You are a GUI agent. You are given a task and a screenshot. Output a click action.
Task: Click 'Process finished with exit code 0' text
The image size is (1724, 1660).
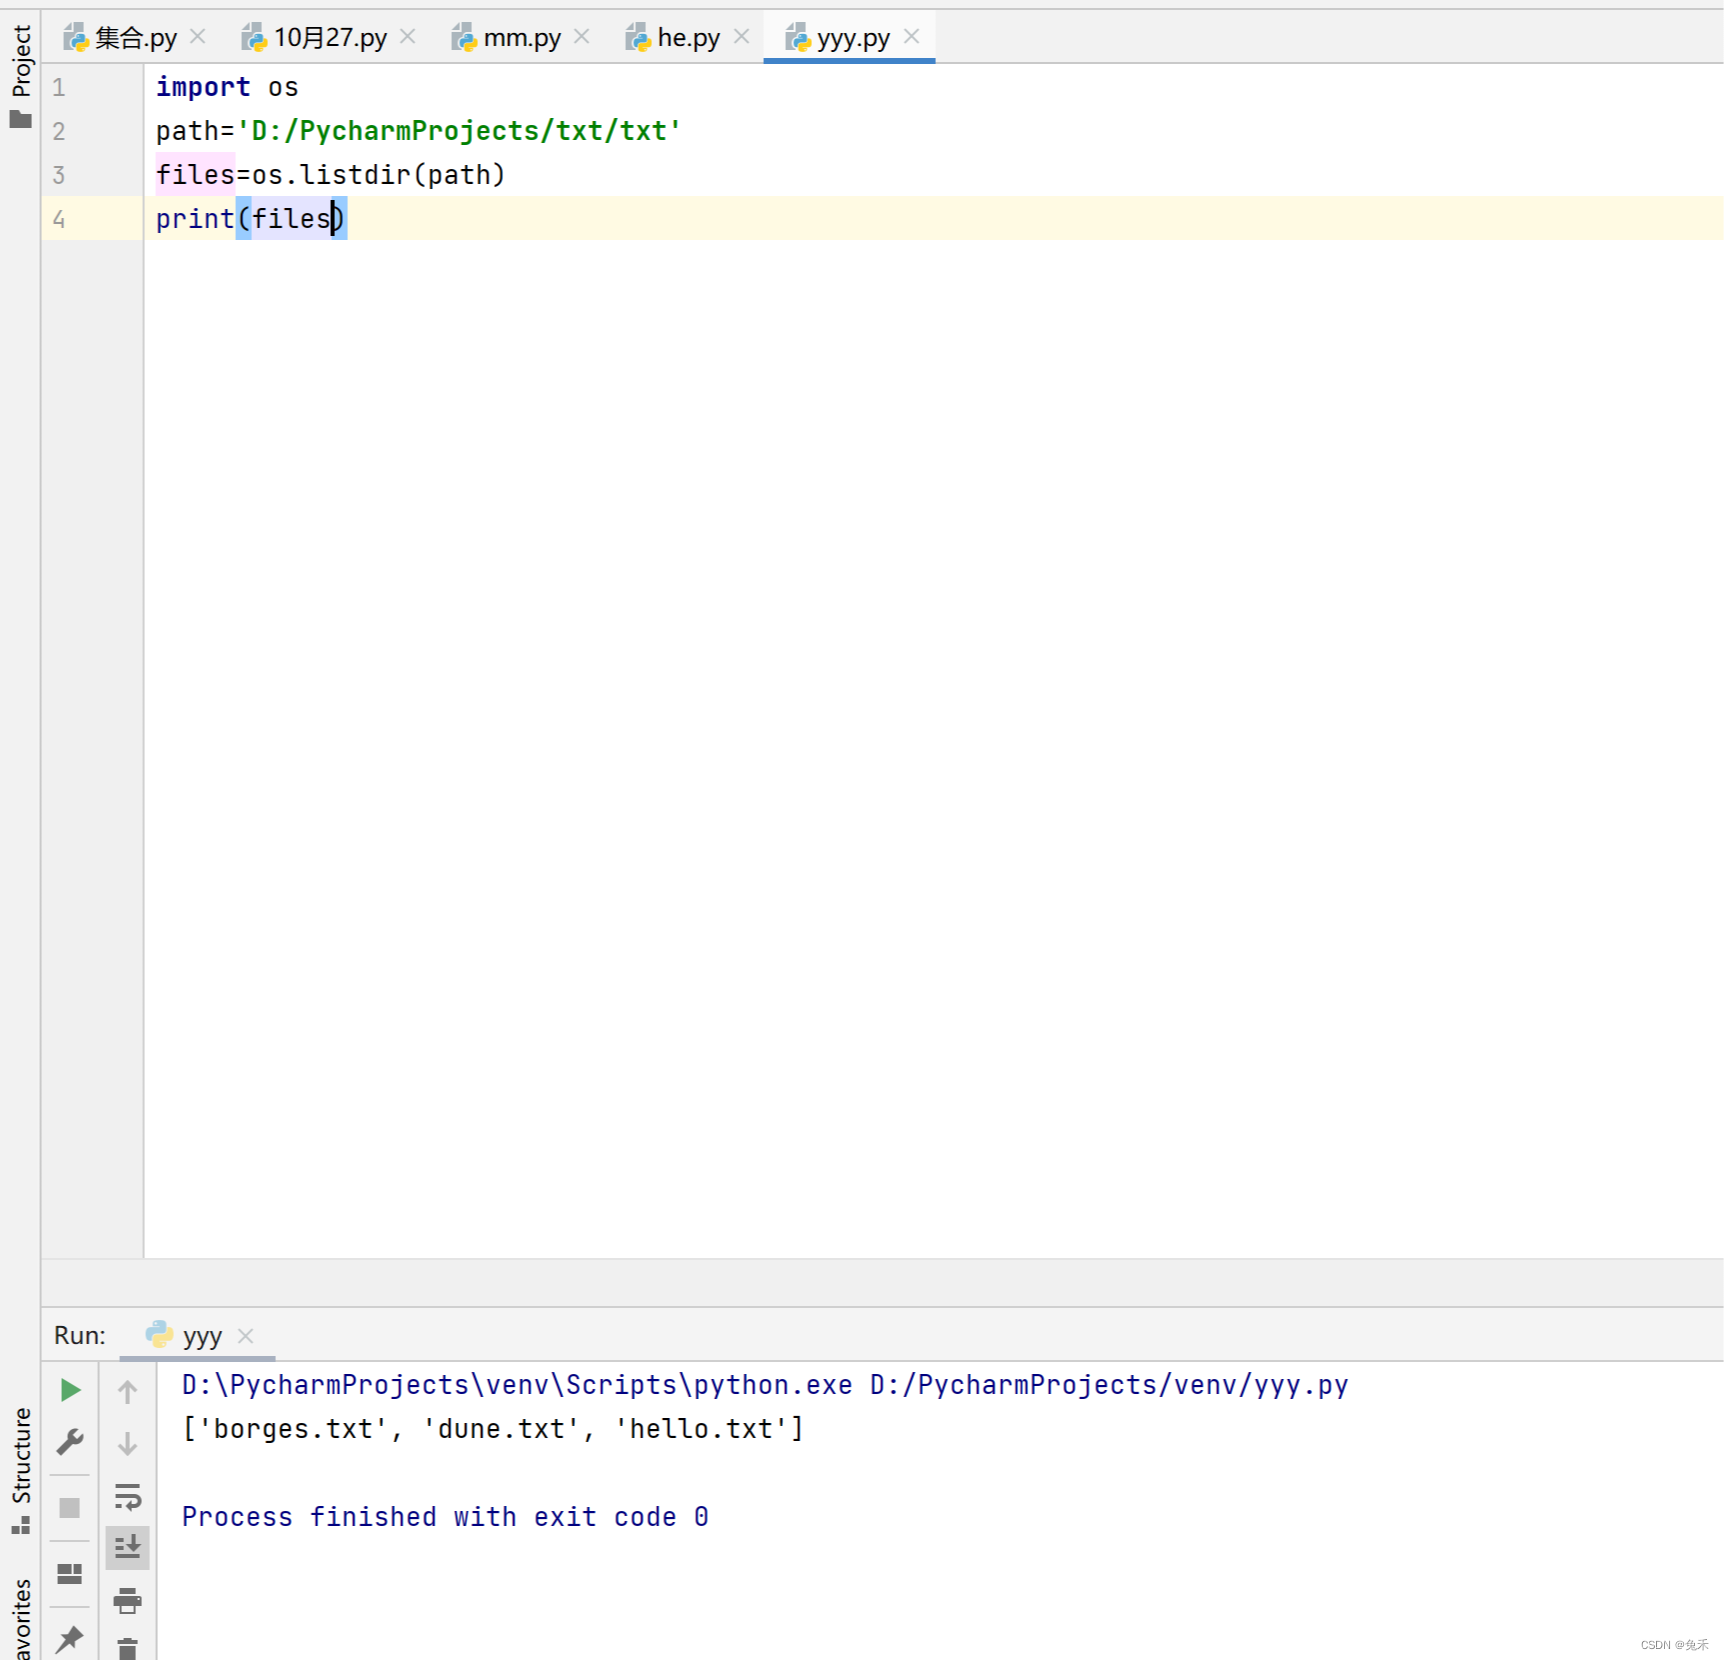(445, 1517)
